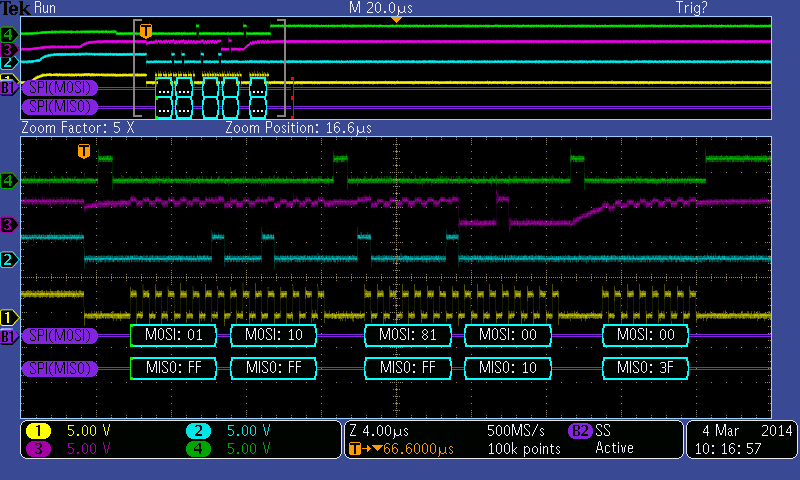Click the SS Active trigger readout
This screenshot has height=480, width=800.
[614, 439]
